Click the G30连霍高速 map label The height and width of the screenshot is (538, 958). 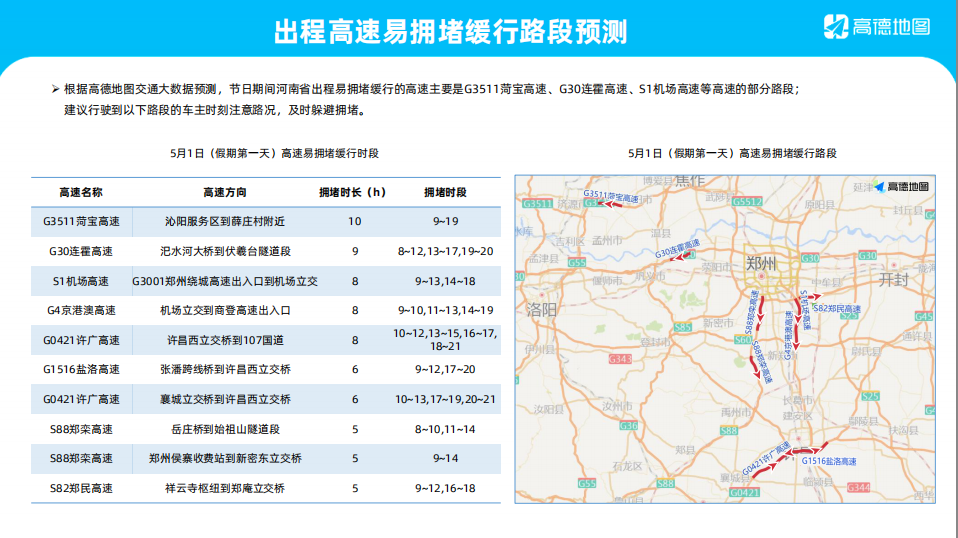677,249
